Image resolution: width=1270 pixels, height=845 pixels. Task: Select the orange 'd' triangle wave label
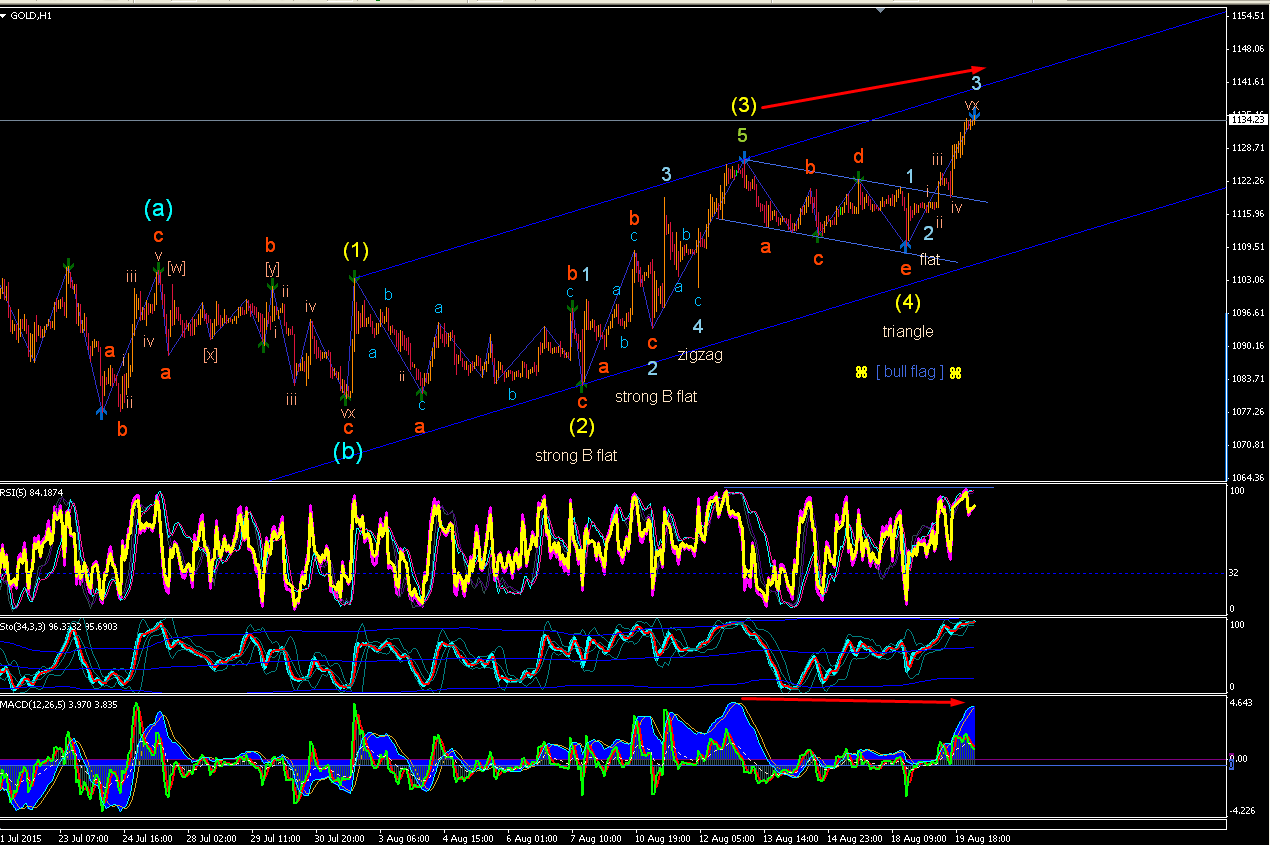[x=858, y=157]
